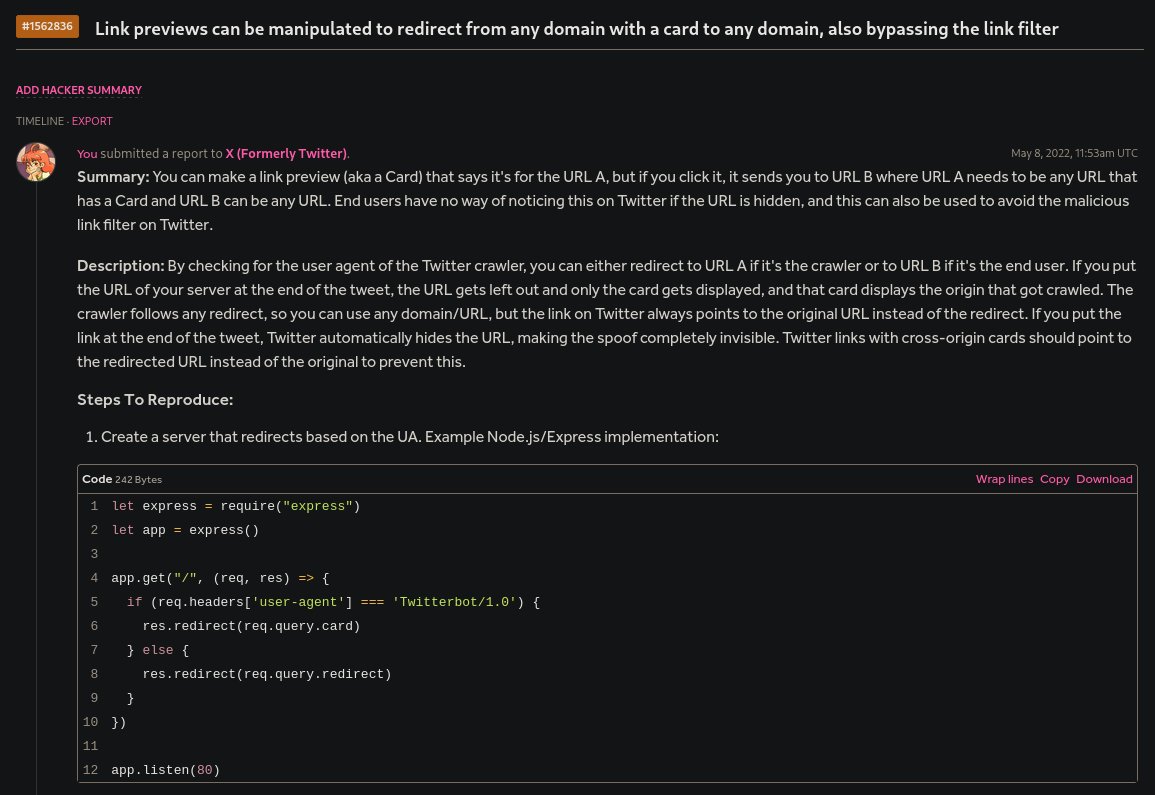Click the 'Code 242 Bytes' header label
This screenshot has height=795, width=1155.
pos(122,479)
